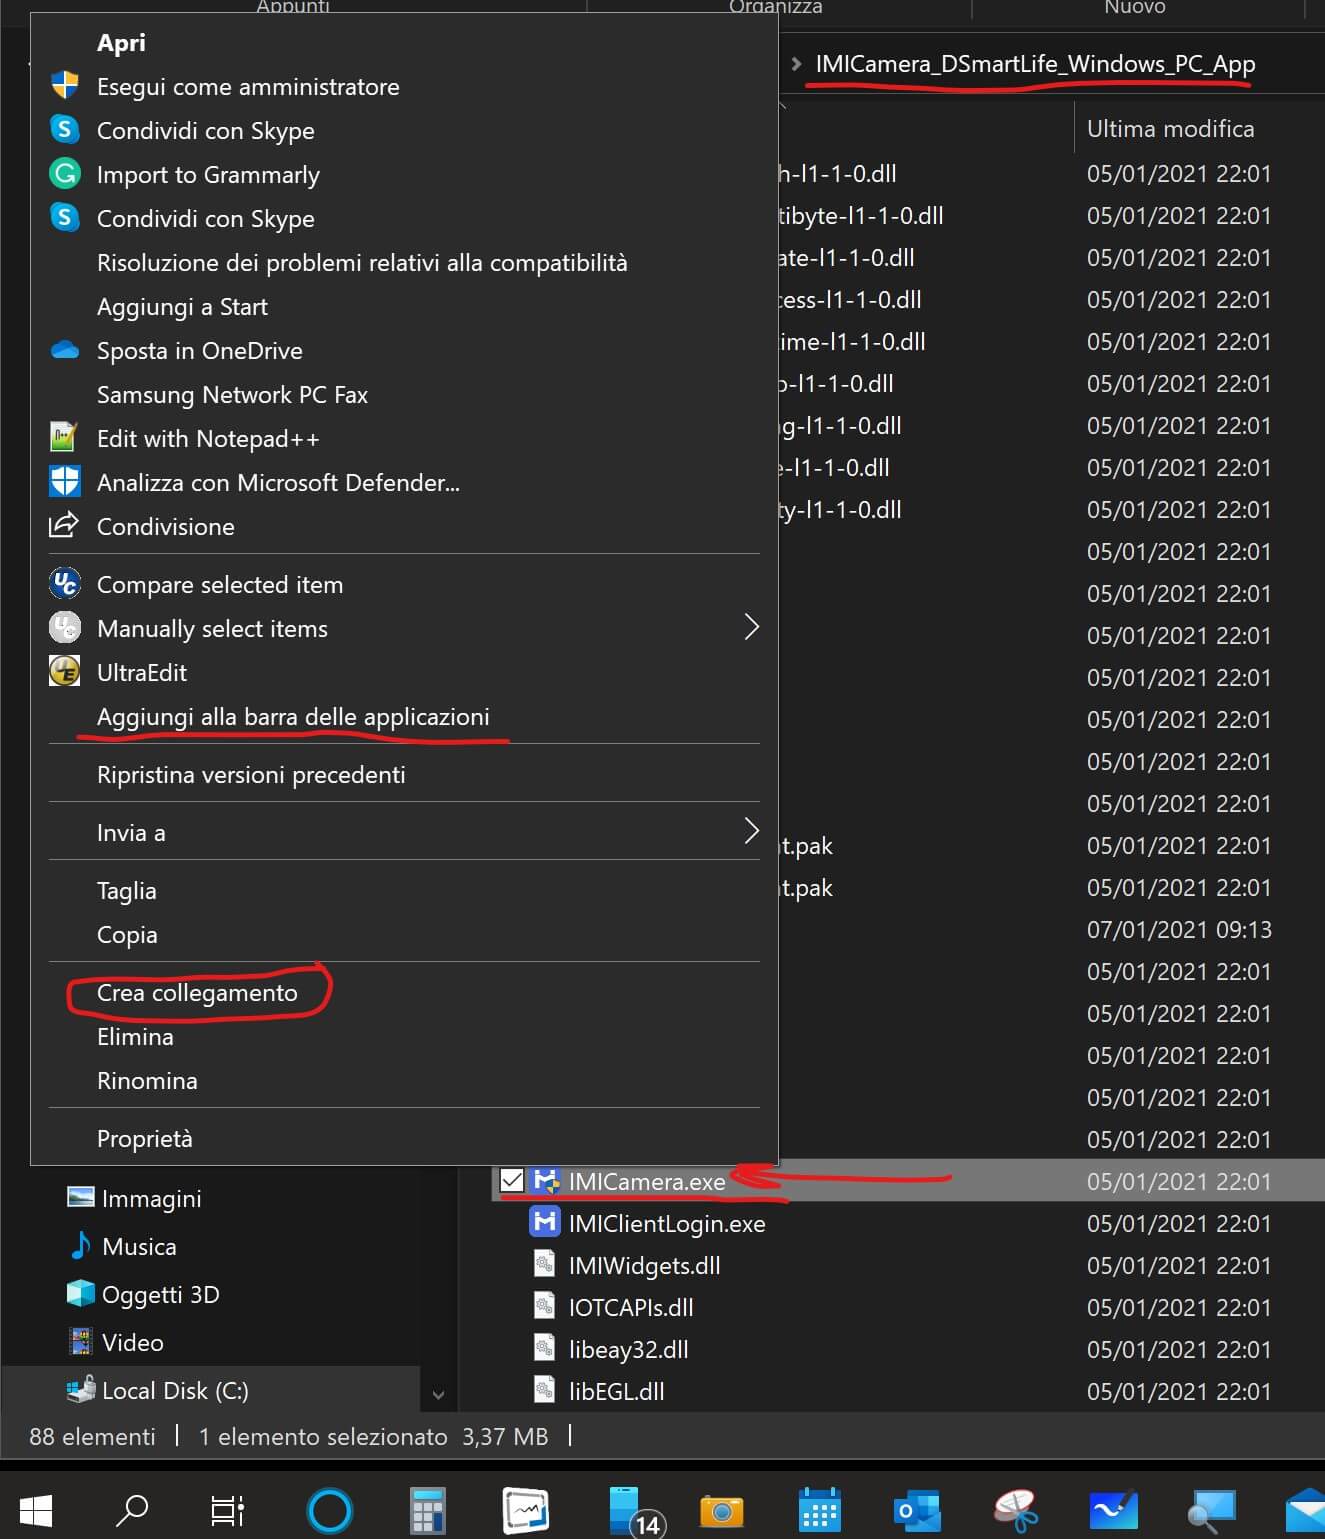Select Local Disk (C:) in navigation pane
1325x1539 pixels.
point(175,1391)
